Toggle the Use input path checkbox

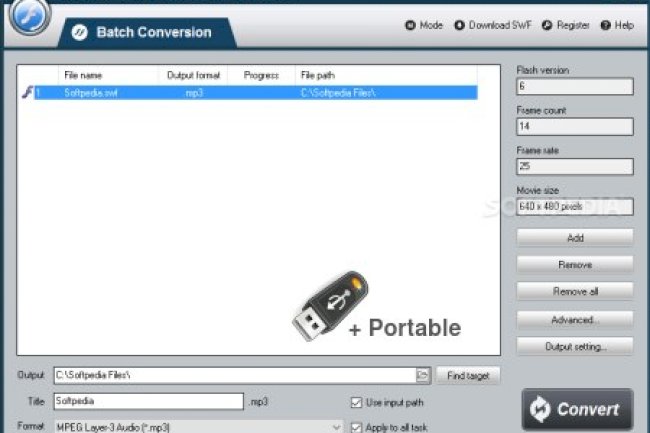tap(357, 402)
